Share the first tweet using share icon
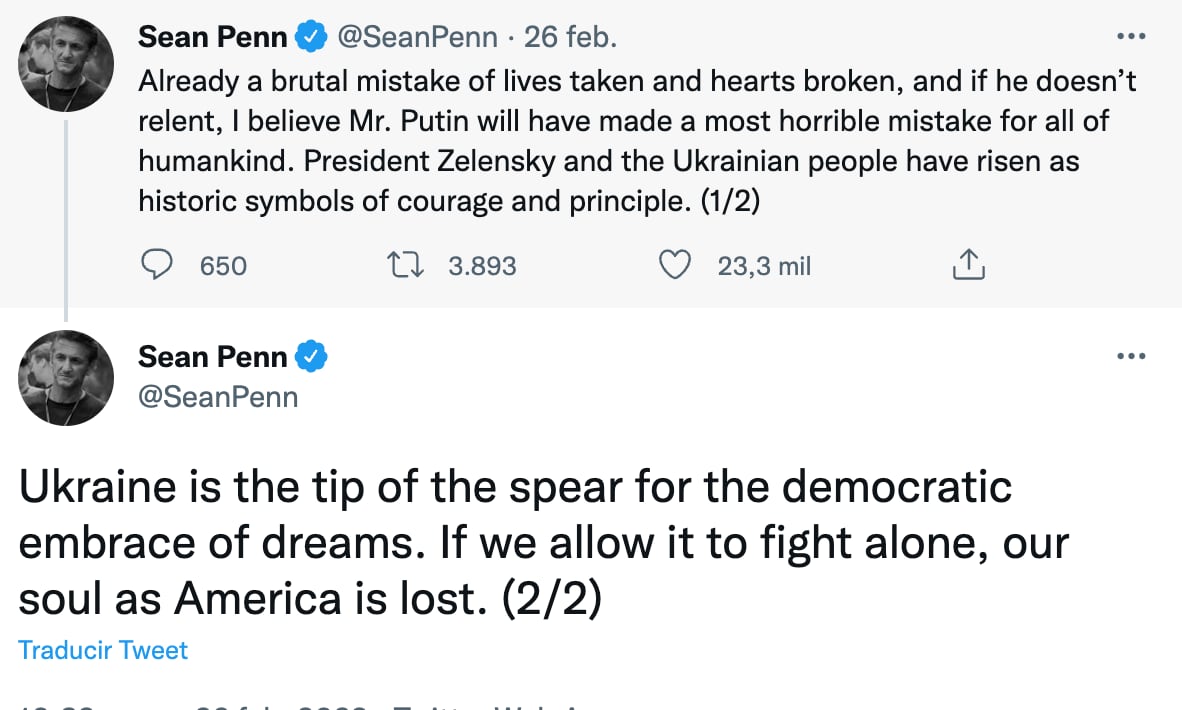The width and height of the screenshot is (1182, 710). [968, 265]
